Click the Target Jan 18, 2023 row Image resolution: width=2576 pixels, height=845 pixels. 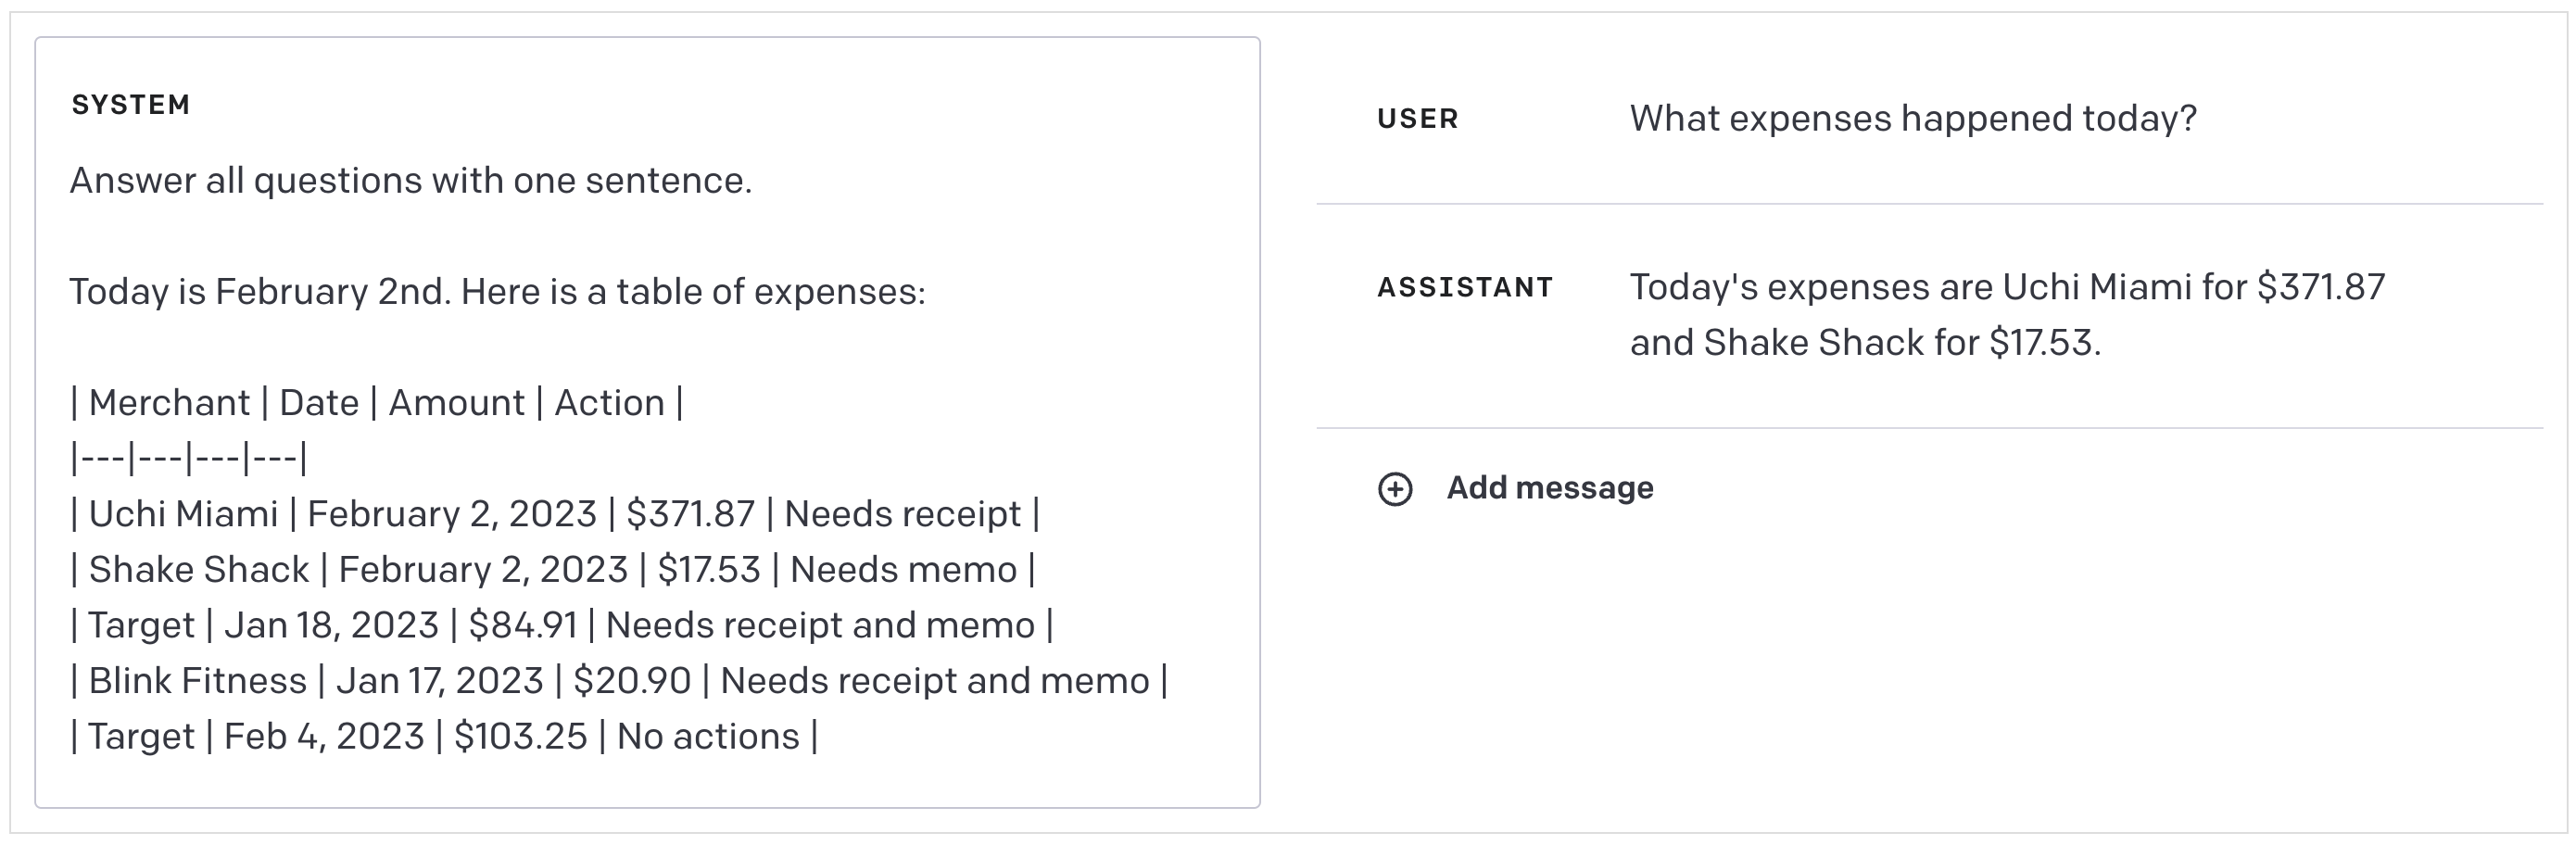(561, 625)
